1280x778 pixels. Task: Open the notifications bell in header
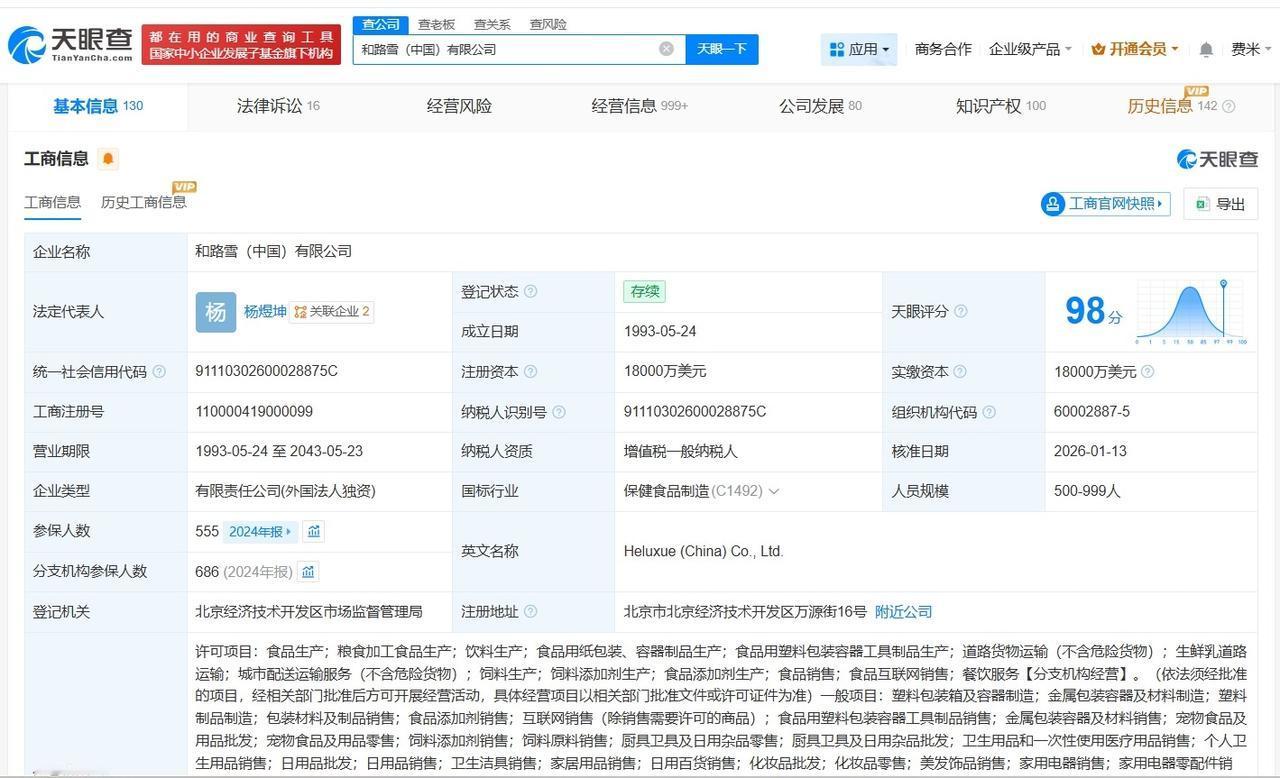click(x=1206, y=49)
